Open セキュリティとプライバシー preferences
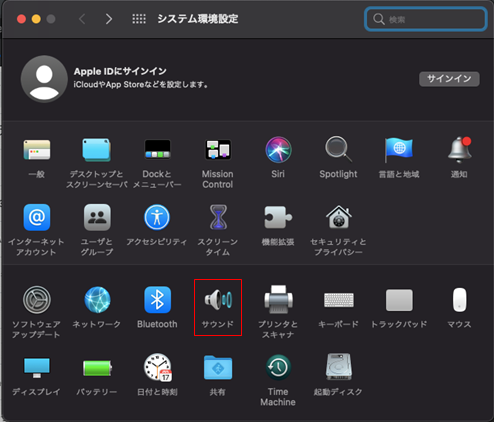 (x=339, y=217)
